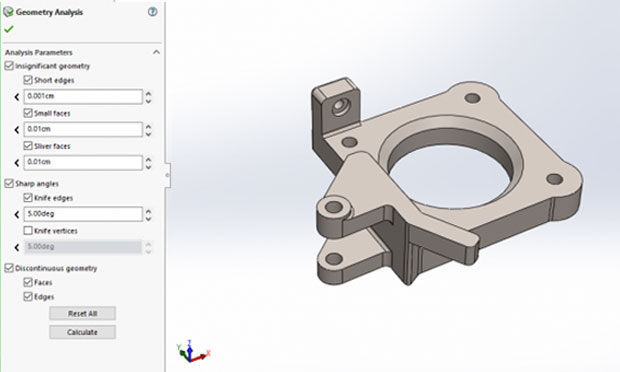Increase Sliver faces value with up arrow
This screenshot has height=372, width=620.
[x=148, y=160]
